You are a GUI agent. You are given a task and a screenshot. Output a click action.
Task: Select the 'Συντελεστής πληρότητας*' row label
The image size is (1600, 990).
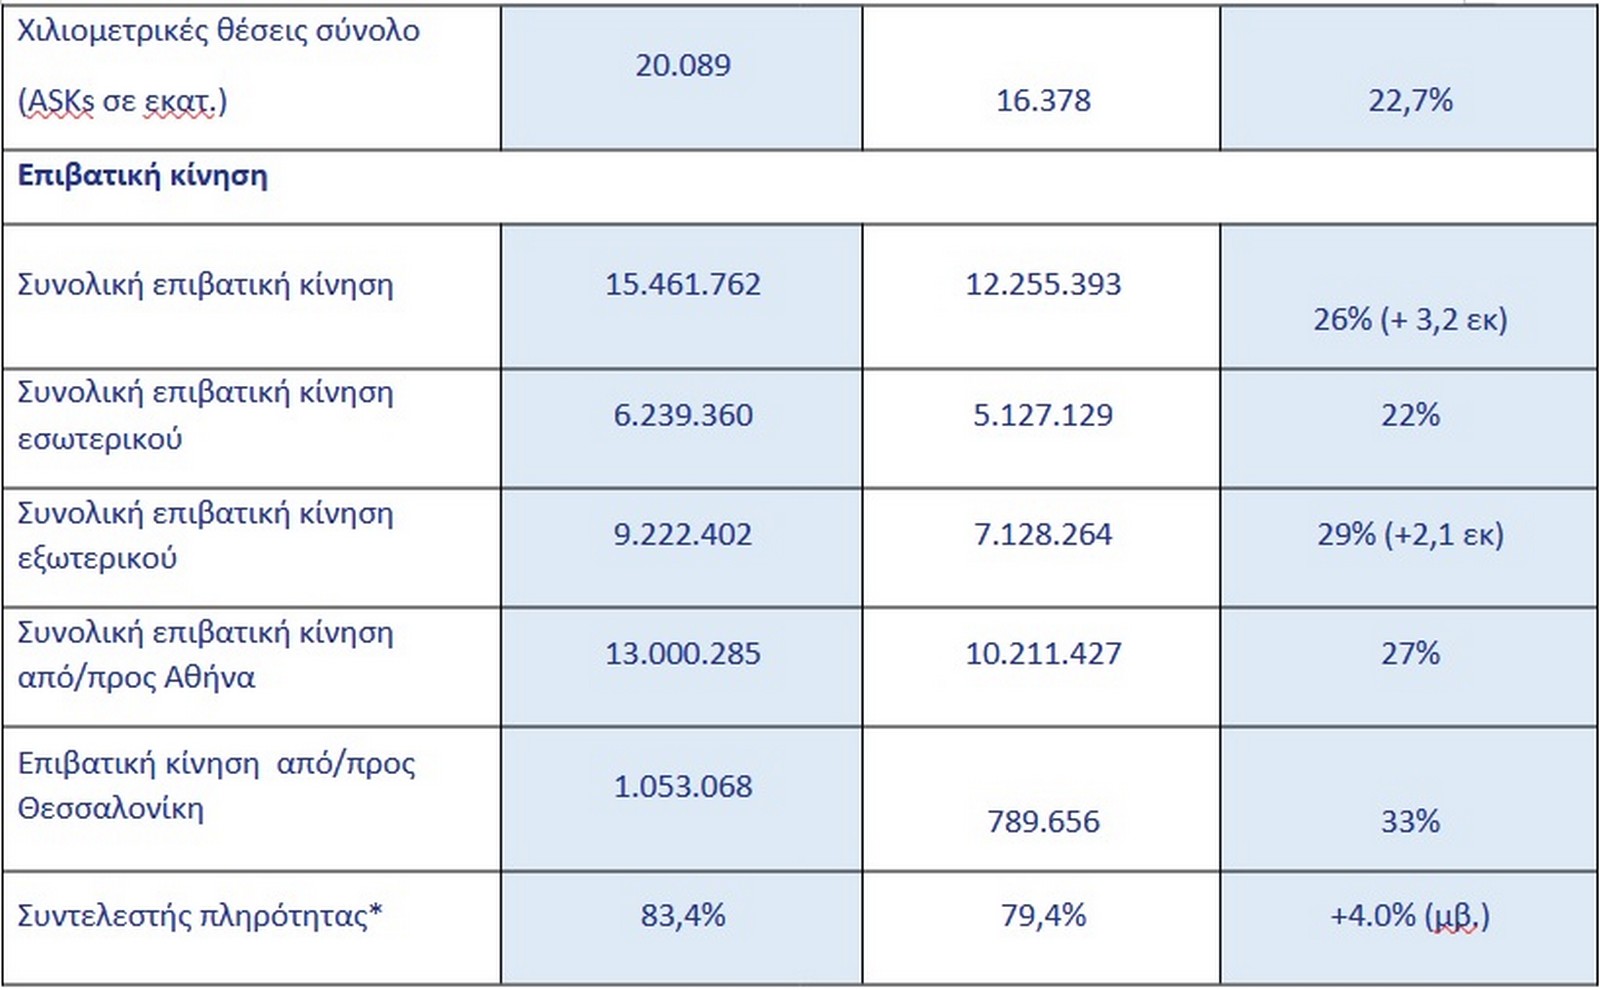tap(201, 916)
